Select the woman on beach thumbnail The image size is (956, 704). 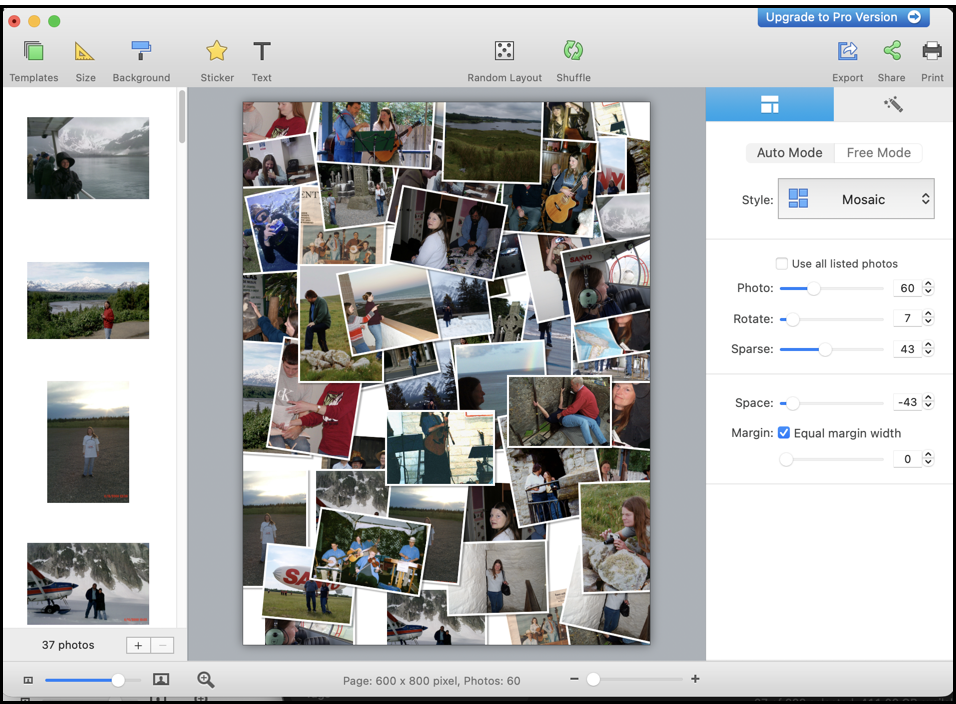point(88,442)
